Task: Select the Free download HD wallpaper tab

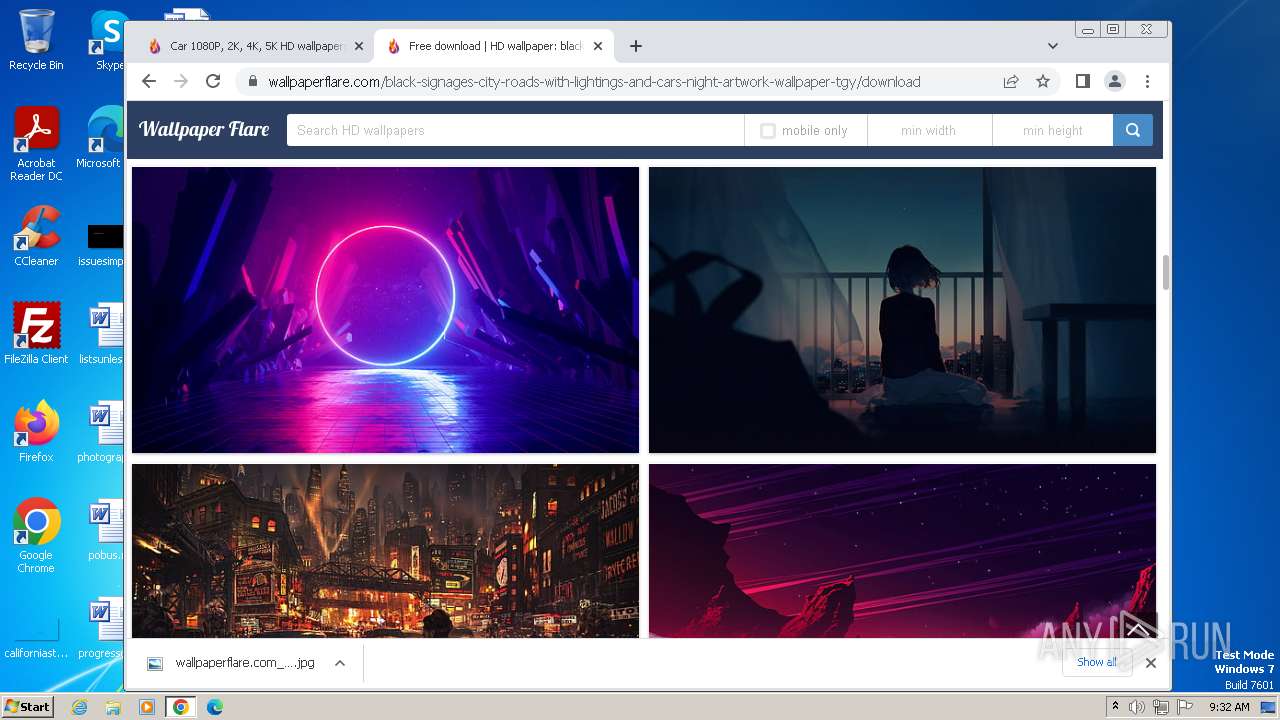Action: click(494, 46)
